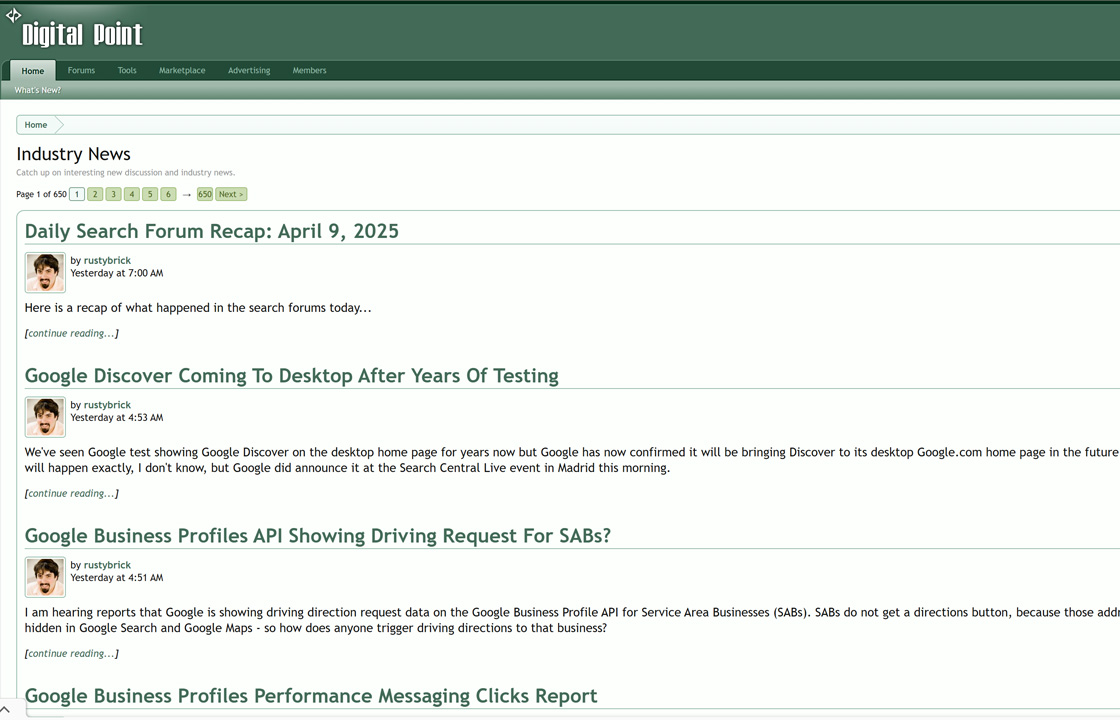
Task: Open Google Business Profiles API article title
Action: [x=318, y=536]
